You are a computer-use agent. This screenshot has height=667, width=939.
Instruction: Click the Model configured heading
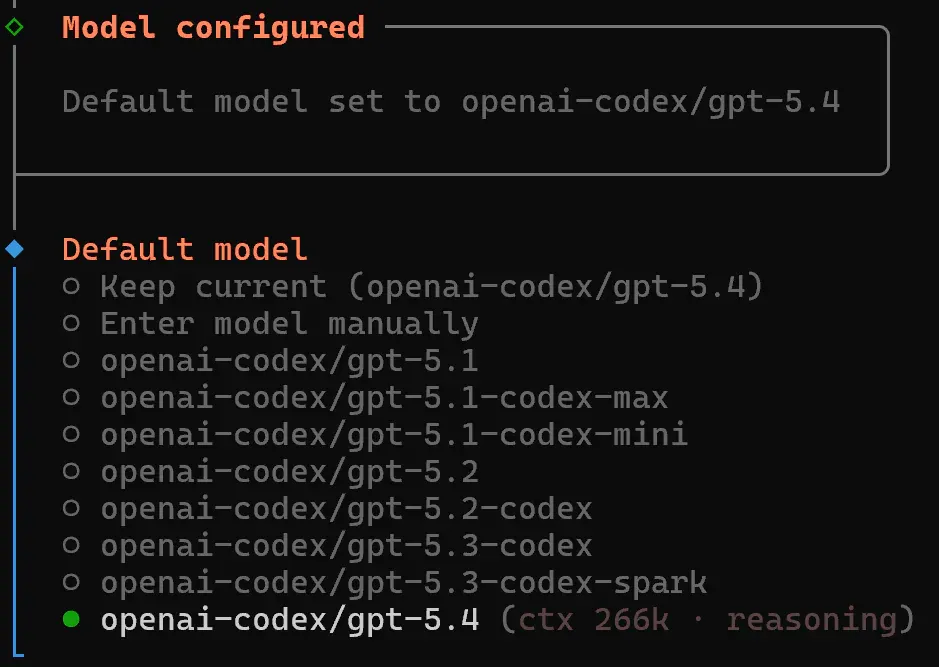pos(213,28)
